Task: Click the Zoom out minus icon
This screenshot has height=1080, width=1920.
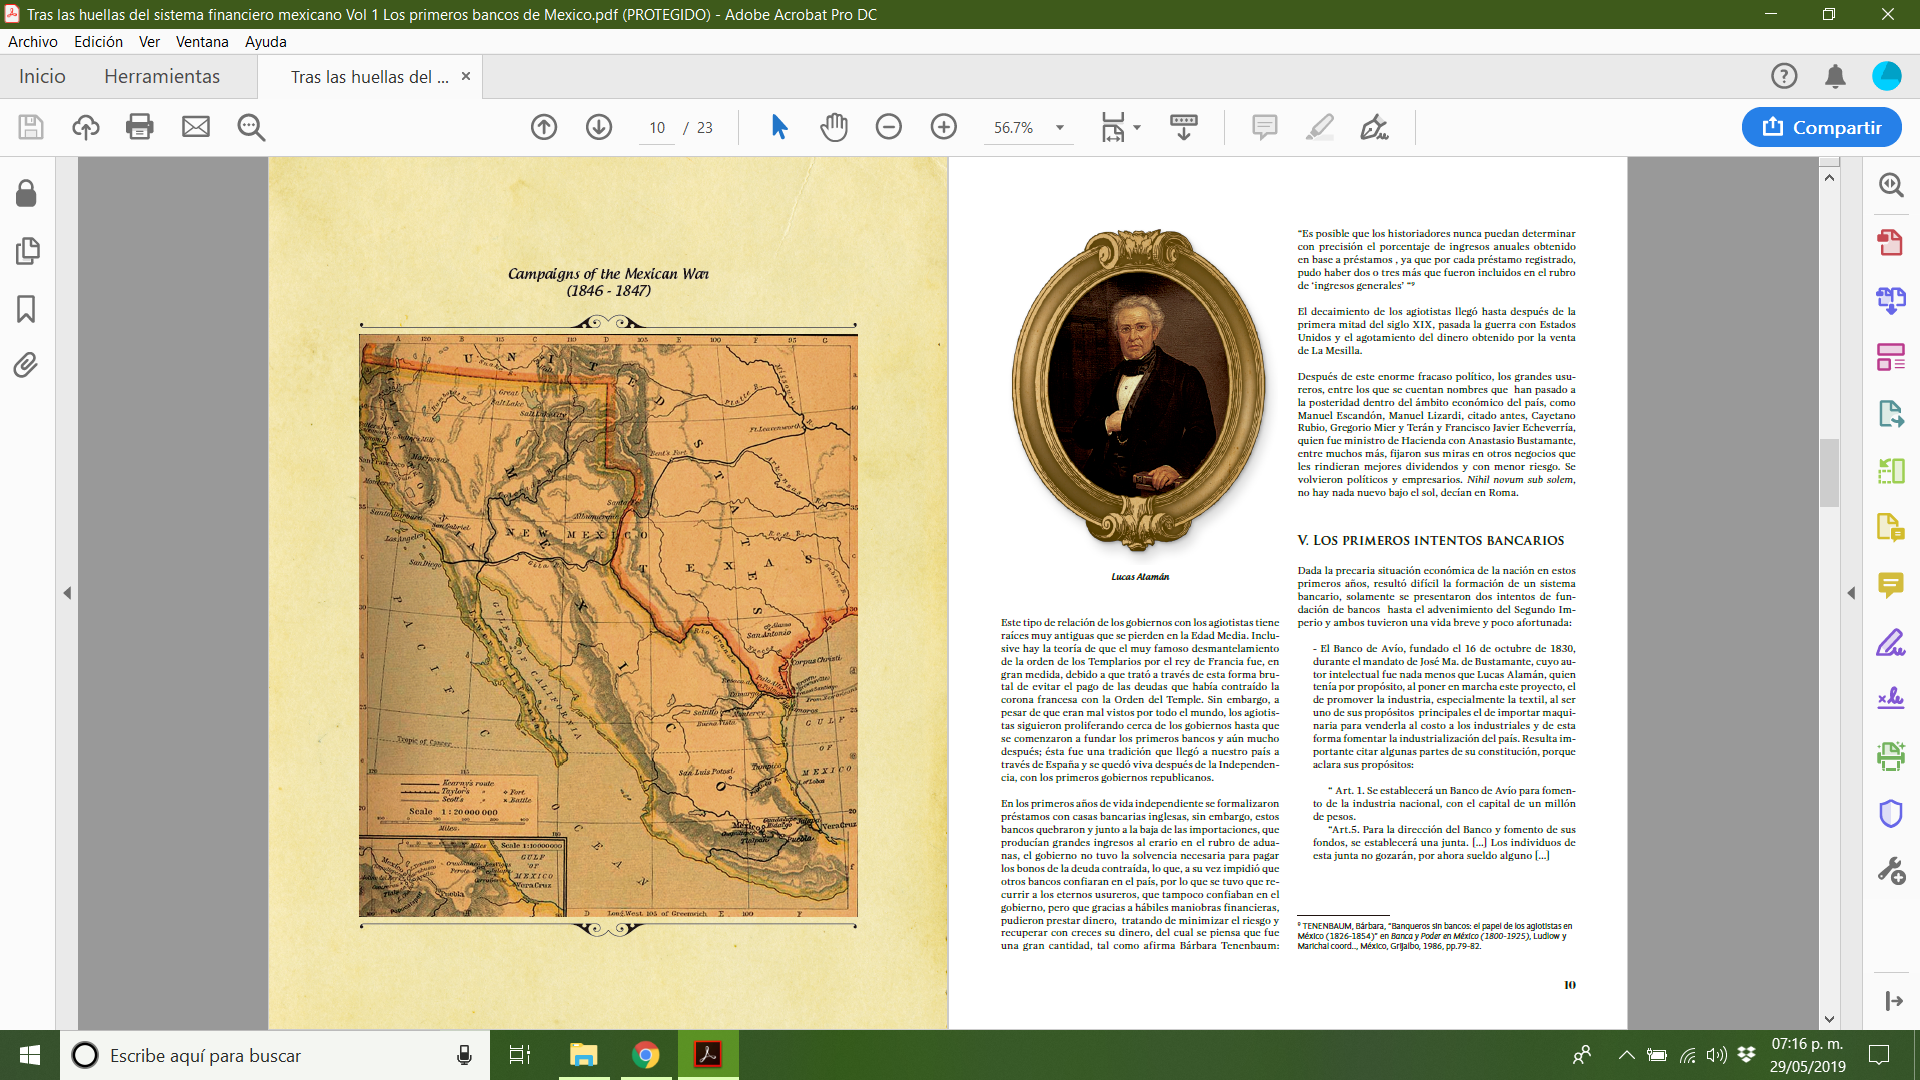Action: click(888, 127)
